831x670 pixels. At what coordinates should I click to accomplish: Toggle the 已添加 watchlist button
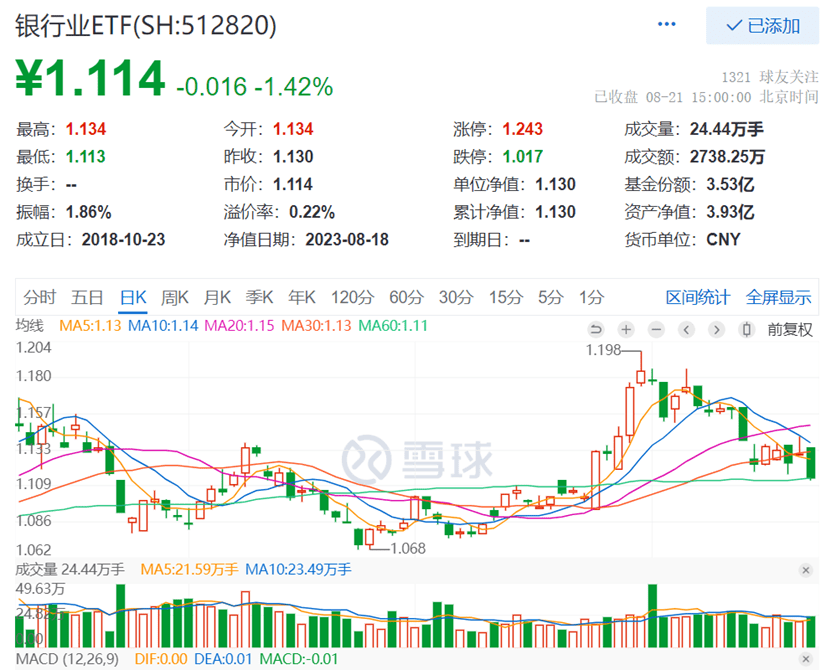tap(762, 26)
